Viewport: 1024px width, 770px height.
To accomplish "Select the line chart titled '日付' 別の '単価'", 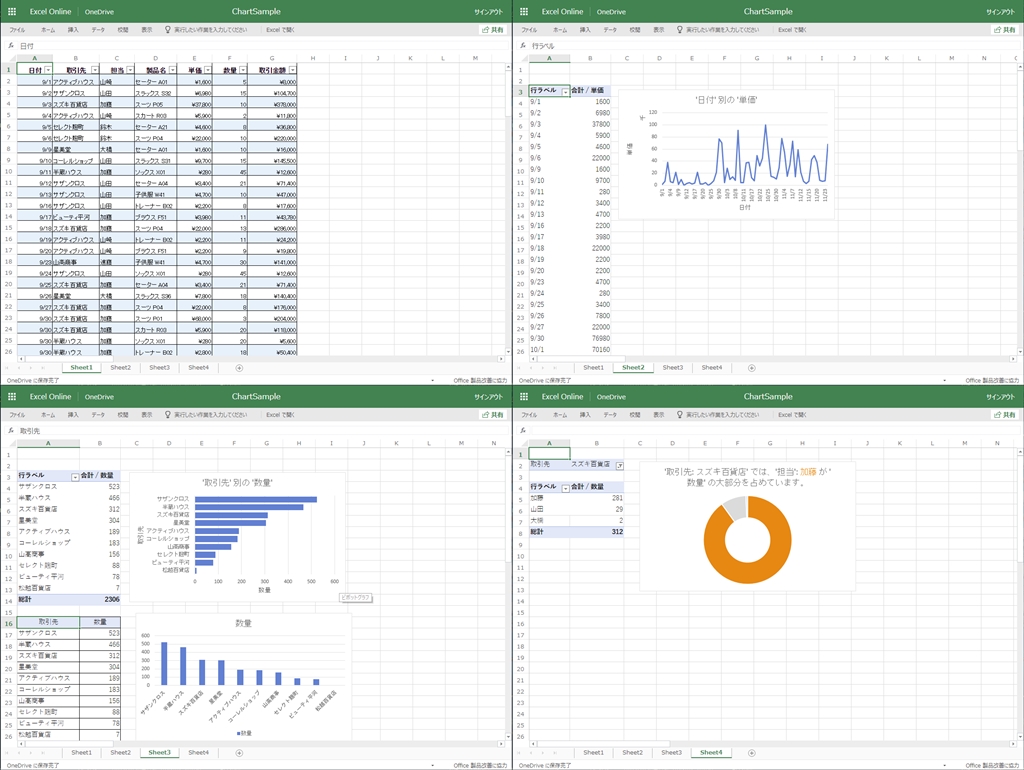I will click(x=726, y=154).
